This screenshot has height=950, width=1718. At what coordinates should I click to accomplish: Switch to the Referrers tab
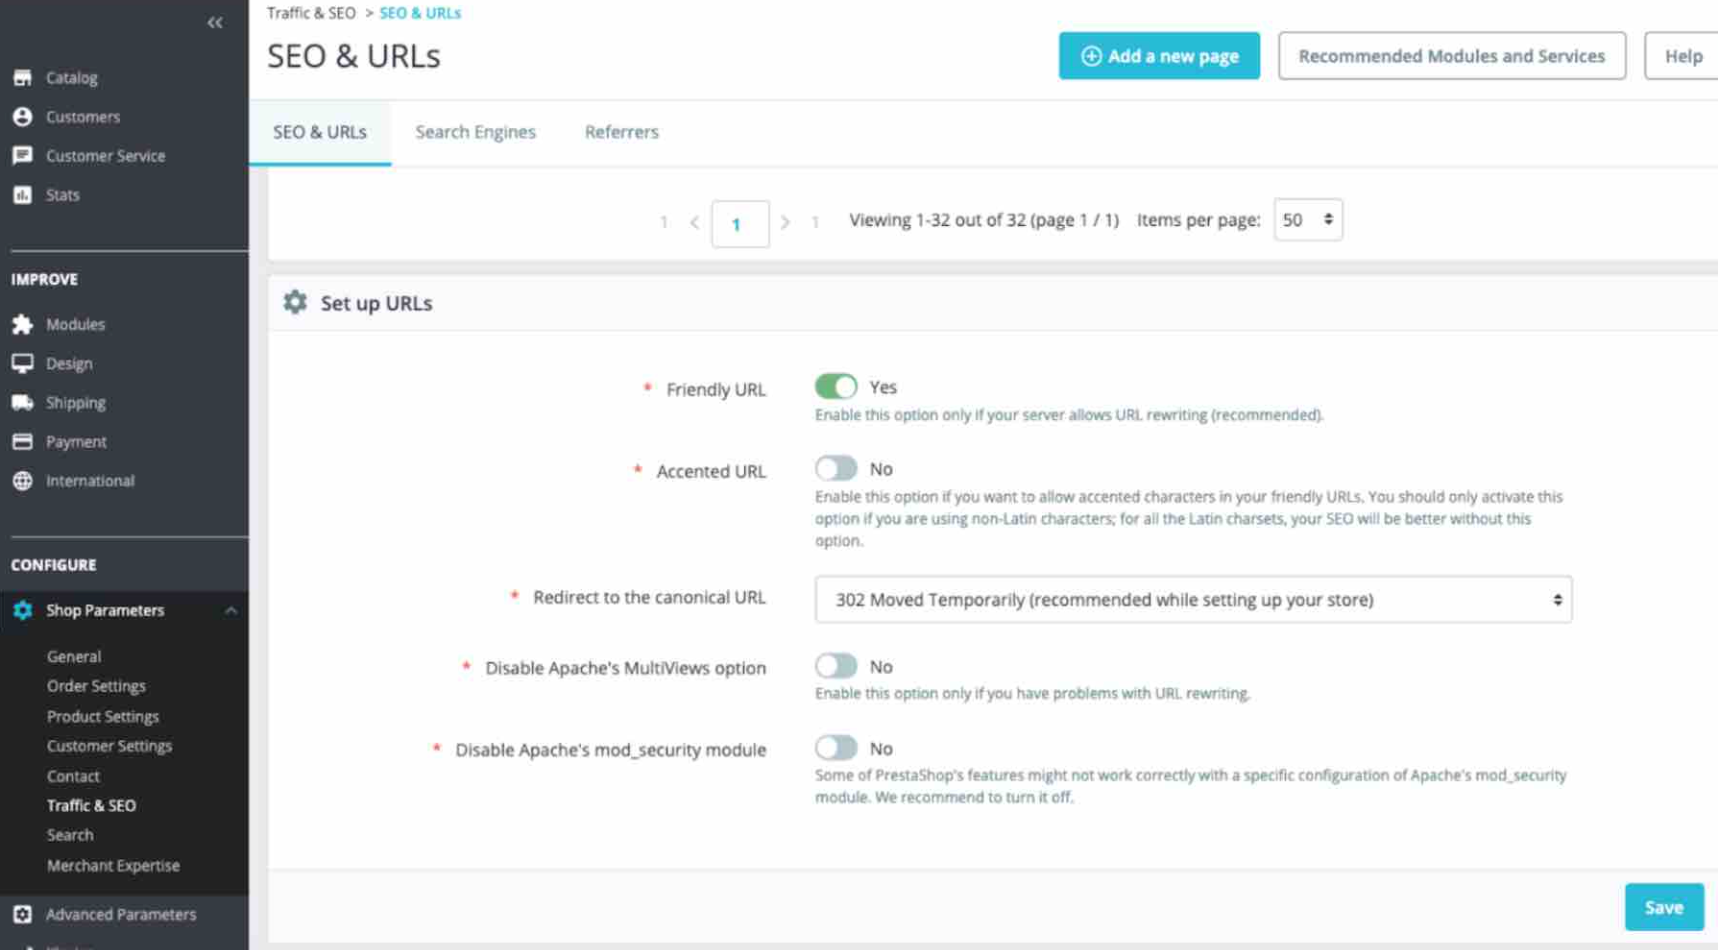tap(621, 132)
